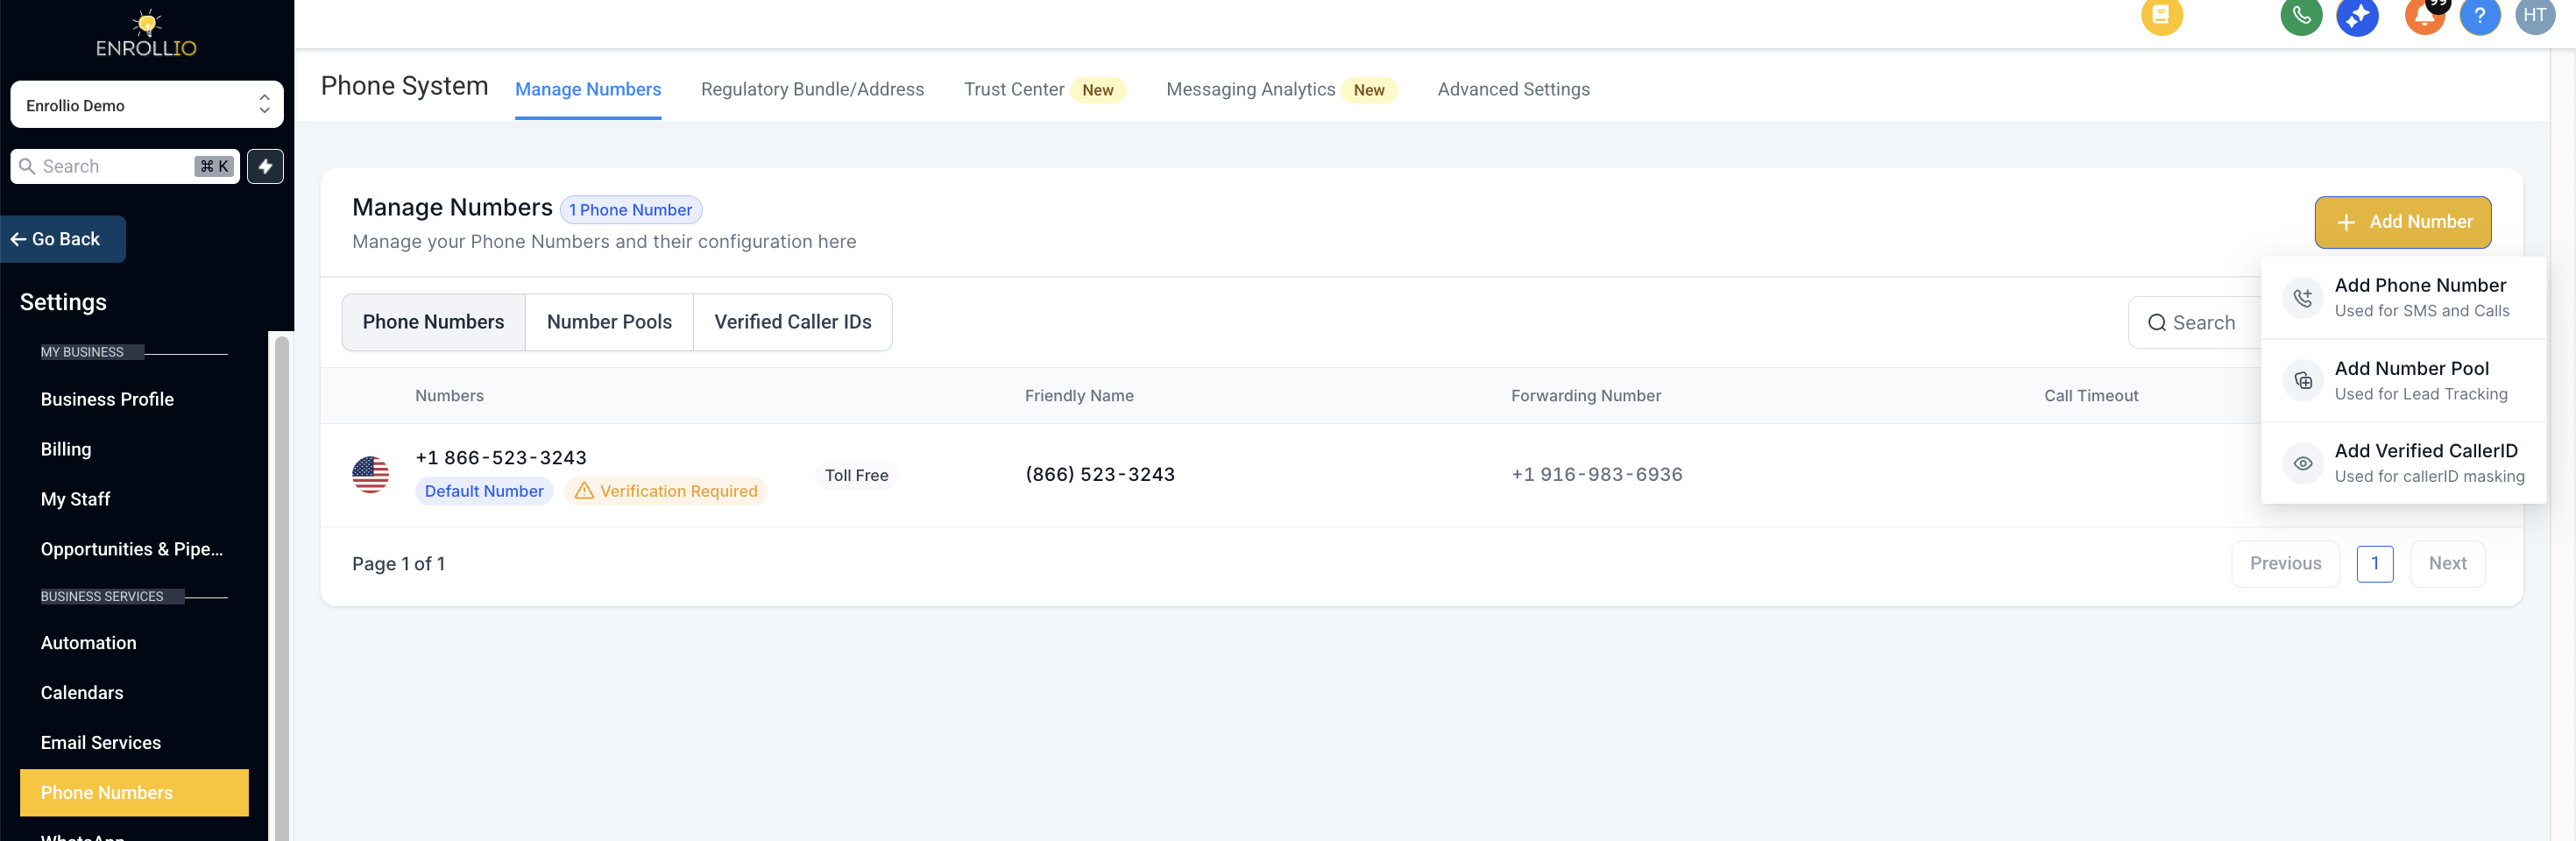This screenshot has height=841, width=2576.
Task: Select the Number Pools sub-tab
Action: point(609,322)
